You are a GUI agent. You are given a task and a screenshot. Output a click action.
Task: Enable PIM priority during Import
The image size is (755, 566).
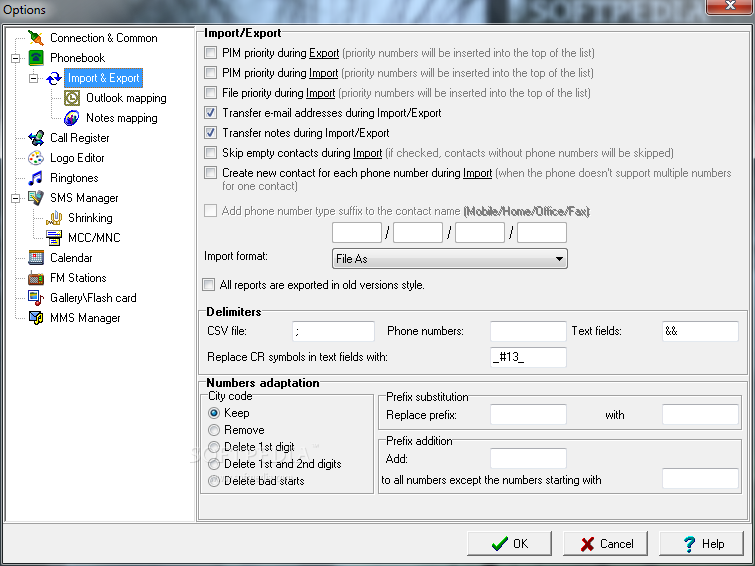pos(210,73)
